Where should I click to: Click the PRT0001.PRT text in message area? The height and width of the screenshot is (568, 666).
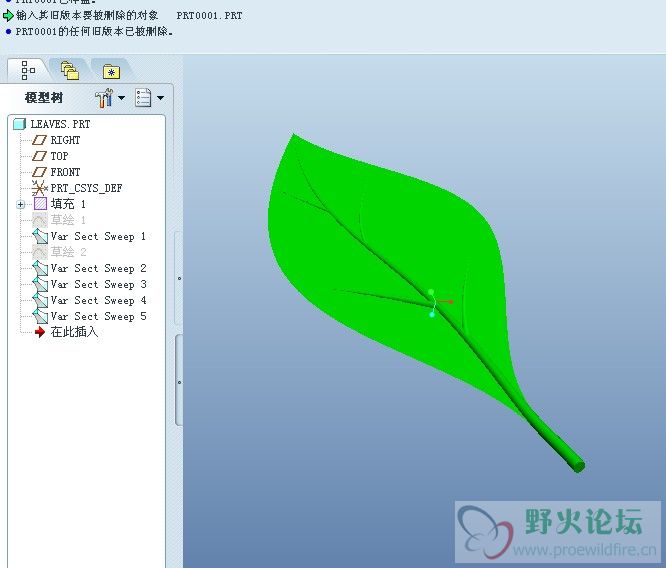pyautogui.click(x=209, y=16)
